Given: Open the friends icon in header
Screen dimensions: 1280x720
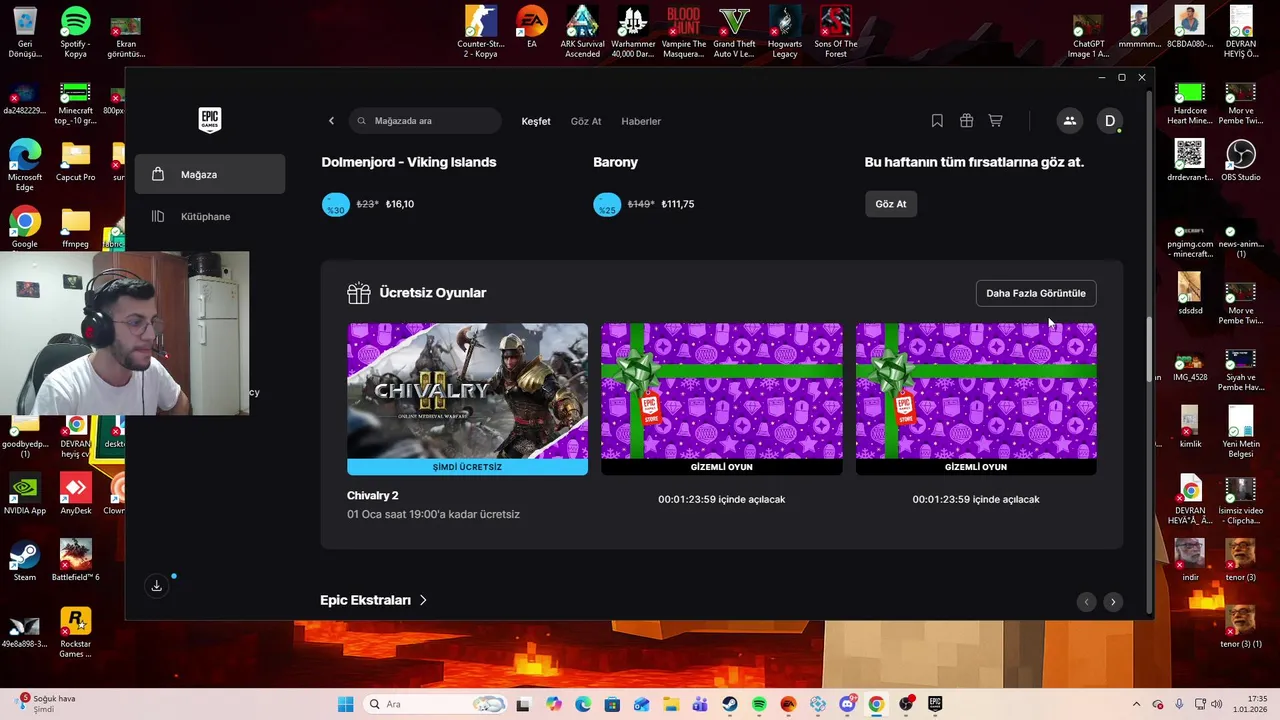Looking at the screenshot, I should (1069, 121).
